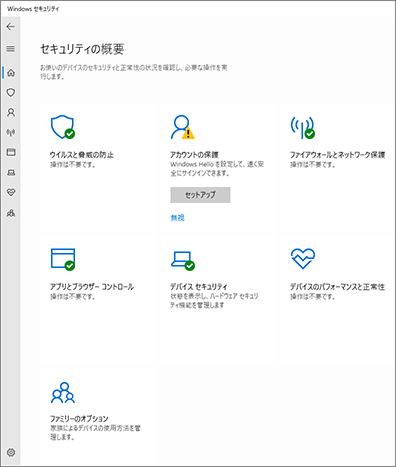Image resolution: width=396 pixels, height=467 pixels.
Task: Click the 無視 dismiss link
Action: pos(177,218)
